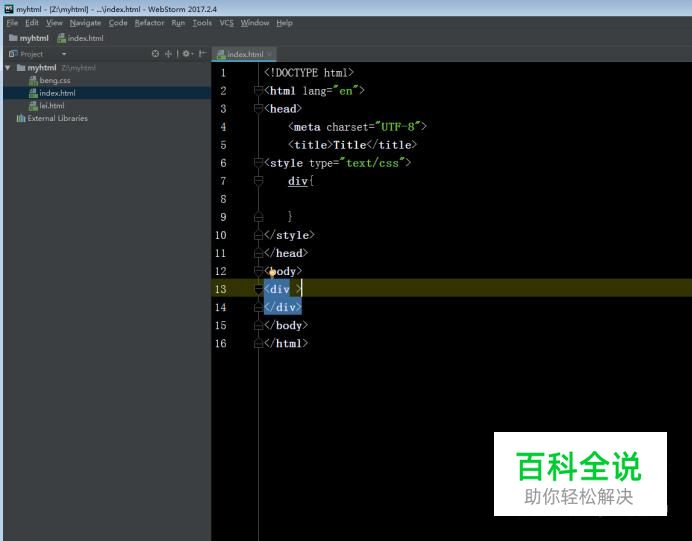Image resolution: width=692 pixels, height=541 pixels.
Task: Close the index.html editor tab
Action: [270, 54]
